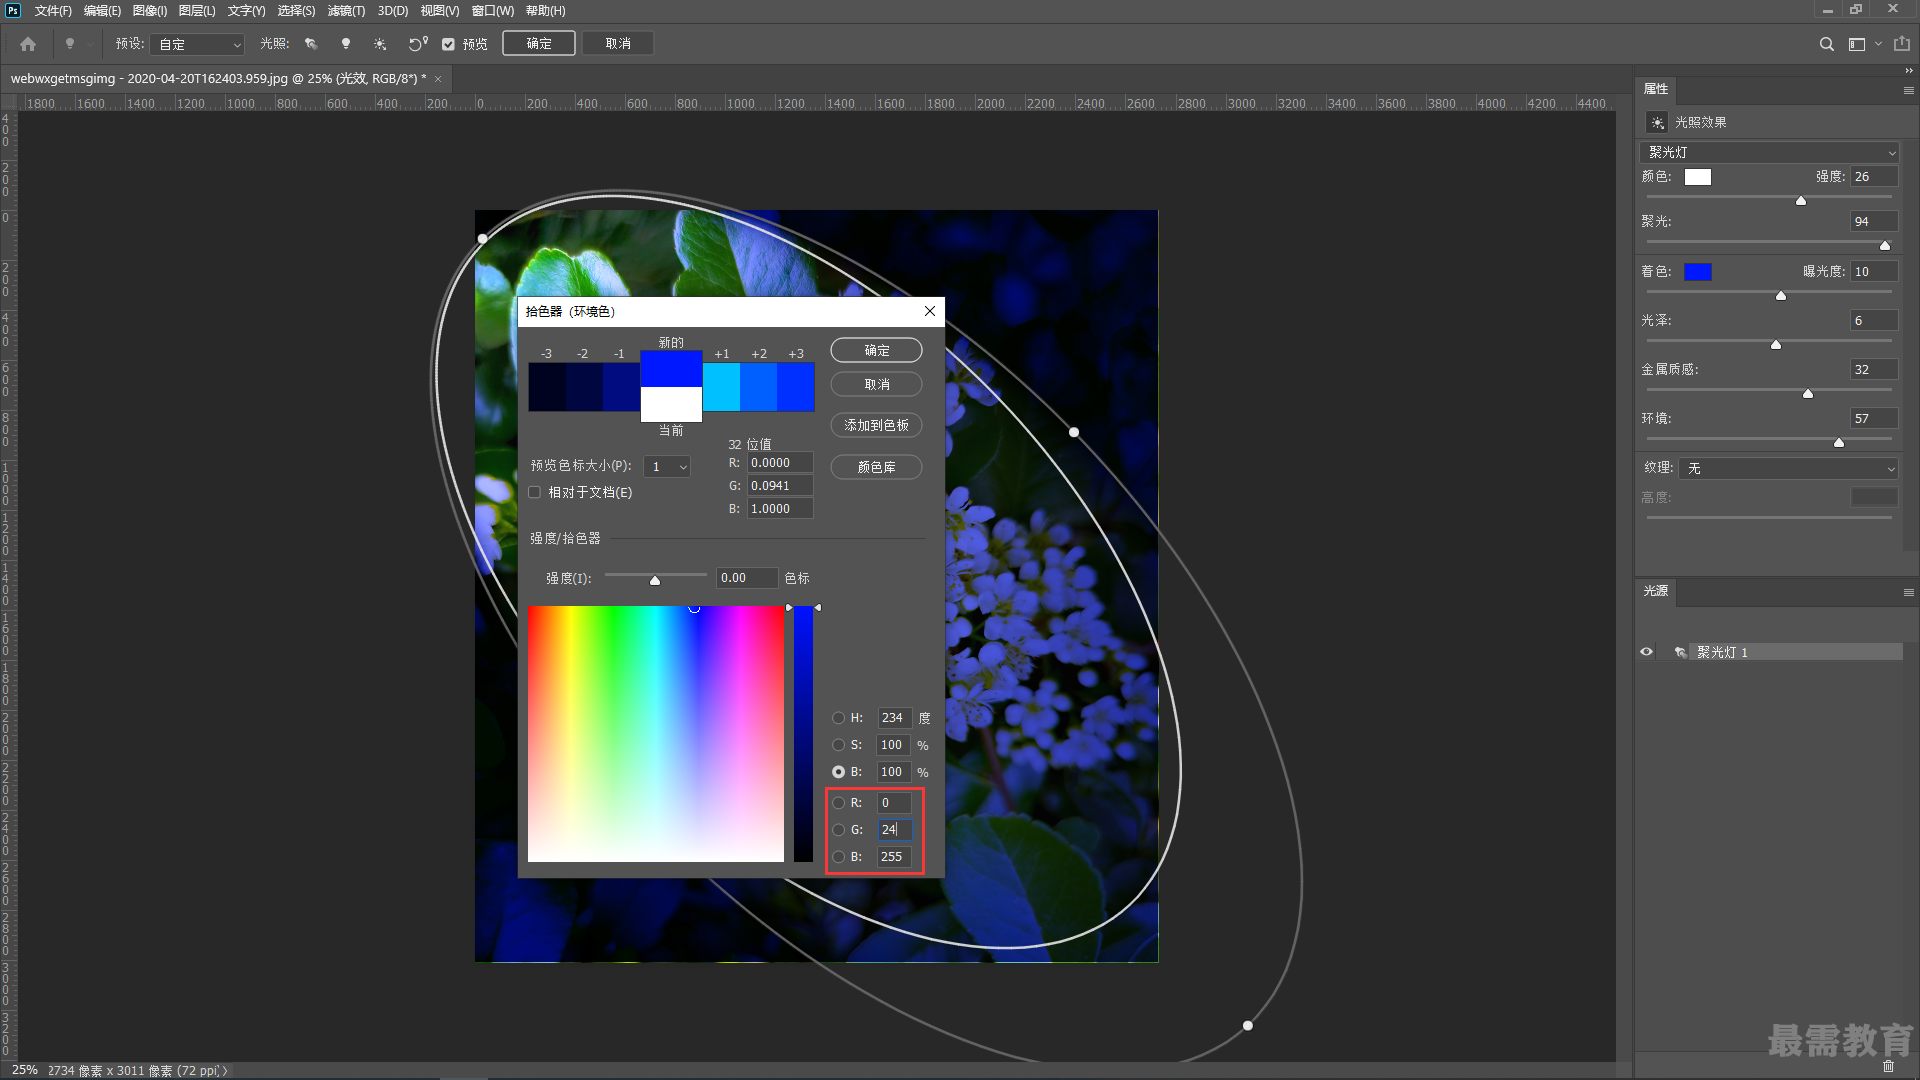This screenshot has width=1920, height=1080.
Task: Open the 滤镜 menu
Action: tap(346, 11)
